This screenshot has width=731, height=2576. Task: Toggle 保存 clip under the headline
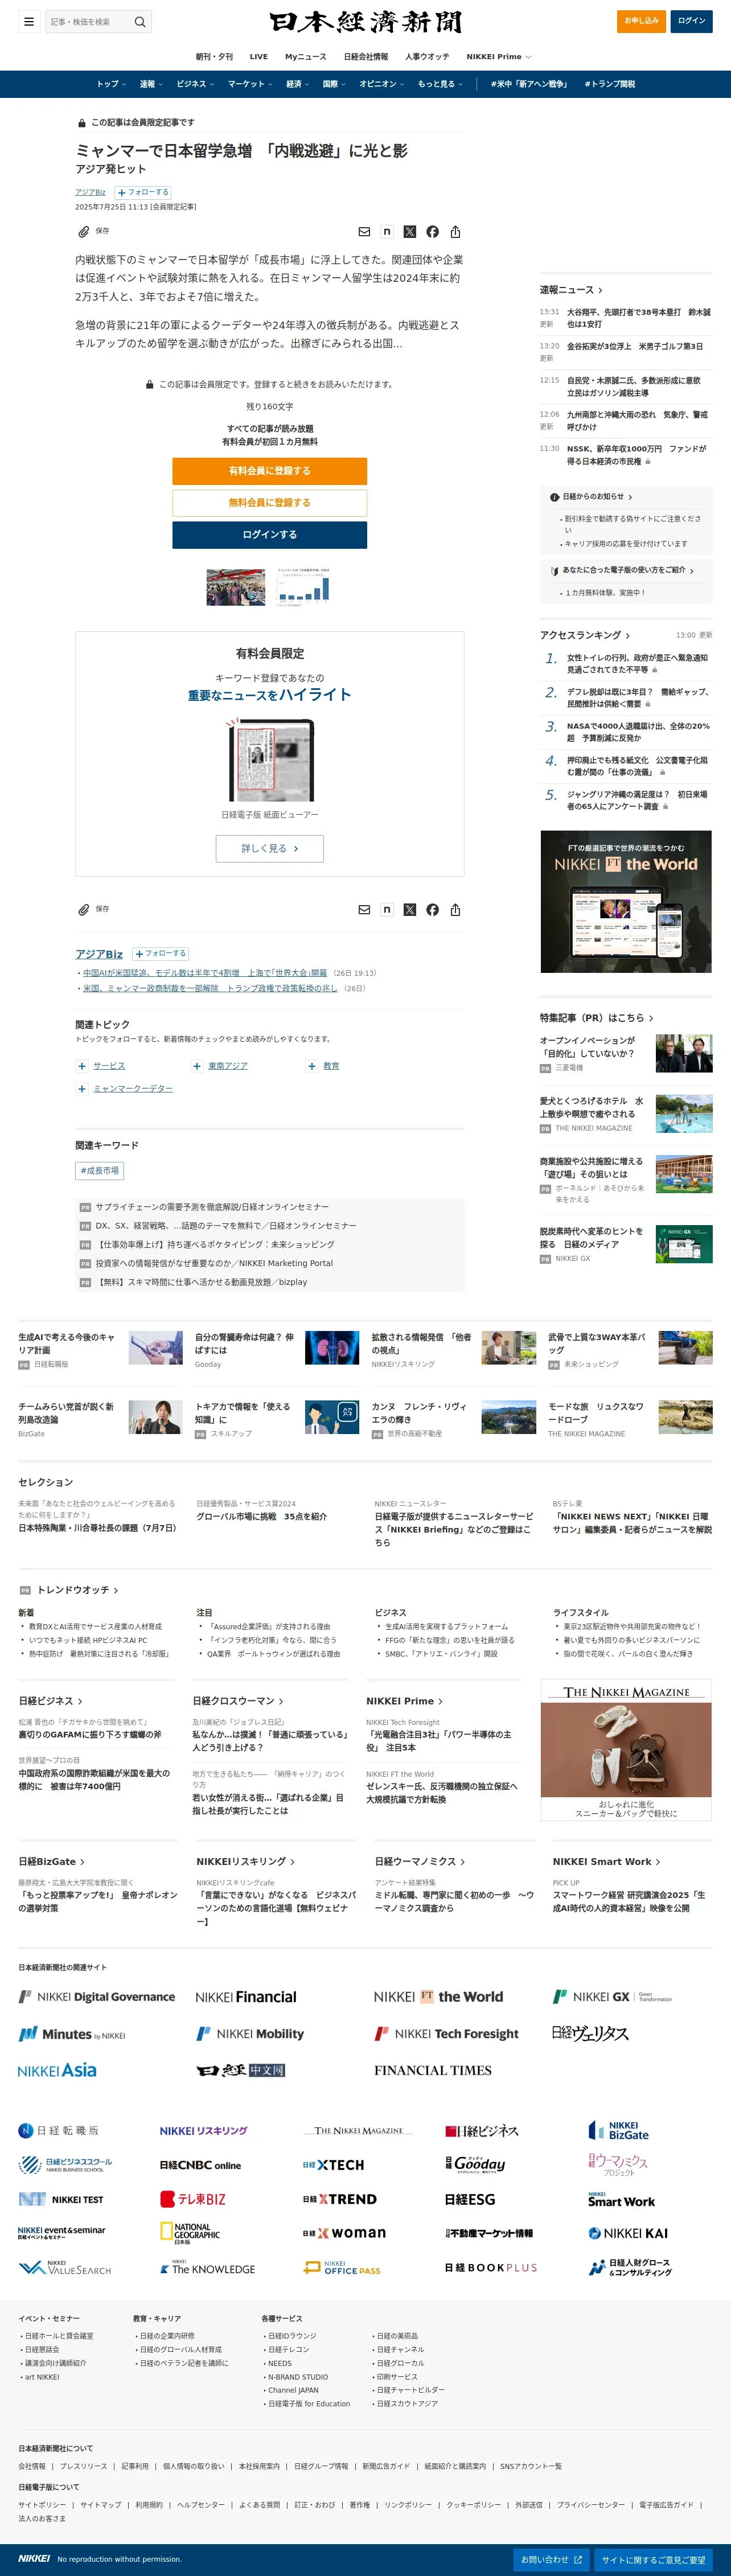[94, 231]
